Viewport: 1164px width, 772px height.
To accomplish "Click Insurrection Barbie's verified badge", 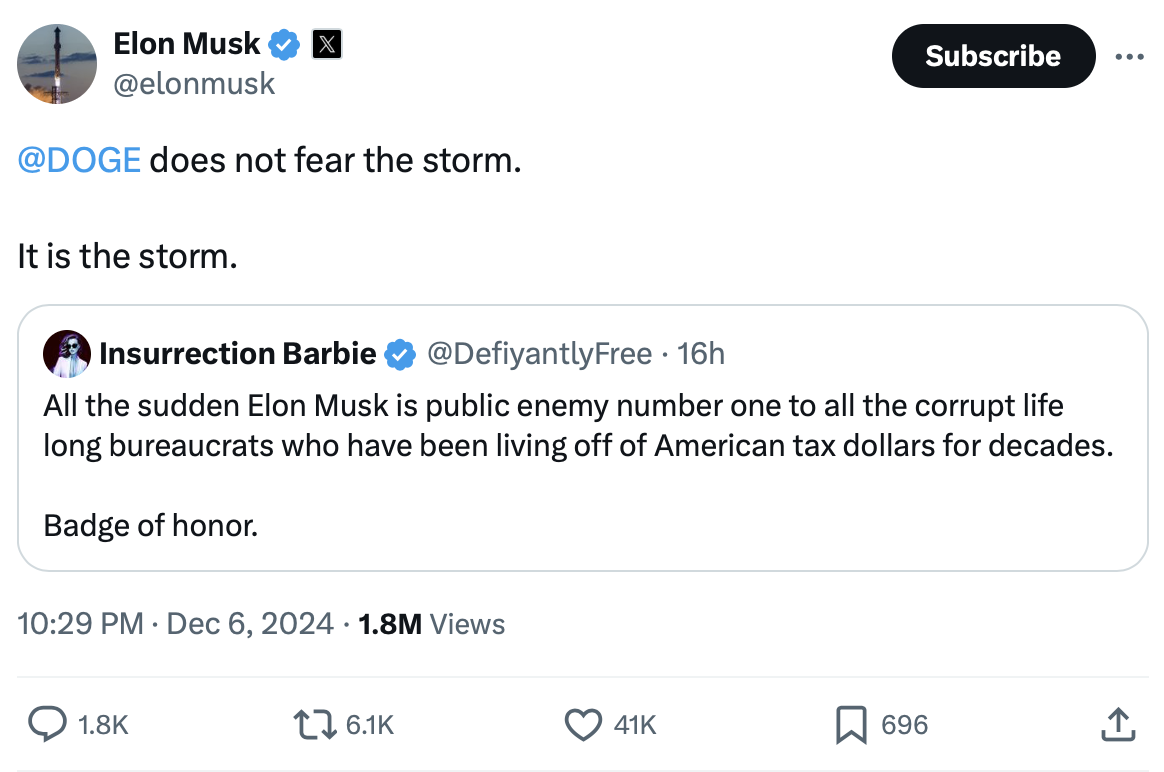I will [x=401, y=353].
